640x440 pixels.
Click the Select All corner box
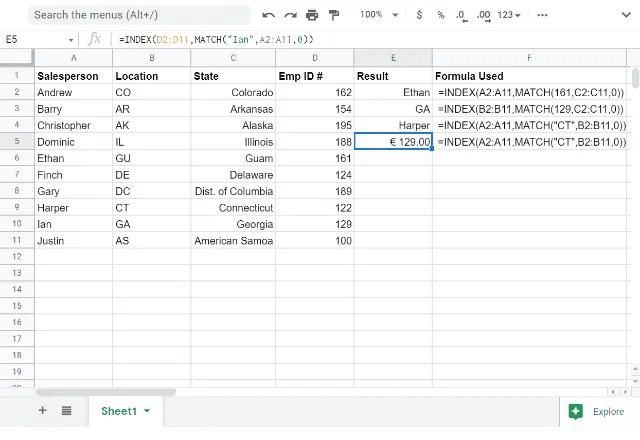pos(17,57)
